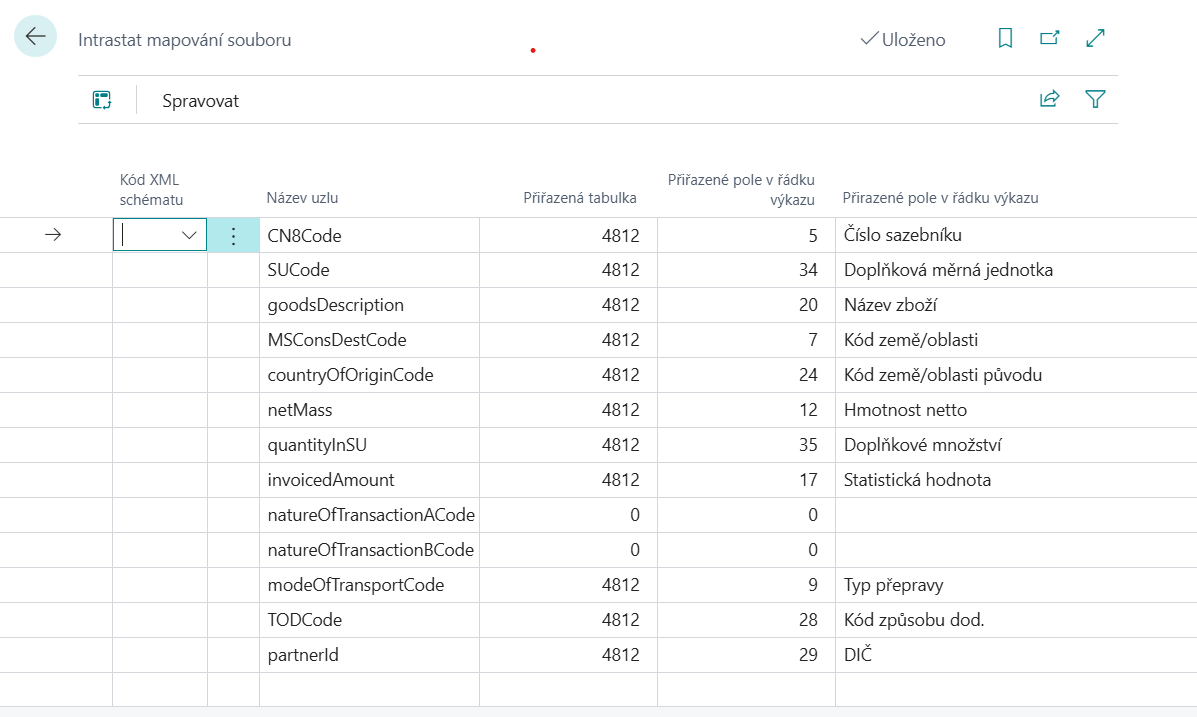The height and width of the screenshot is (717, 1197).
Task: Click the DIČ field caption cell
Action: pos(857,655)
